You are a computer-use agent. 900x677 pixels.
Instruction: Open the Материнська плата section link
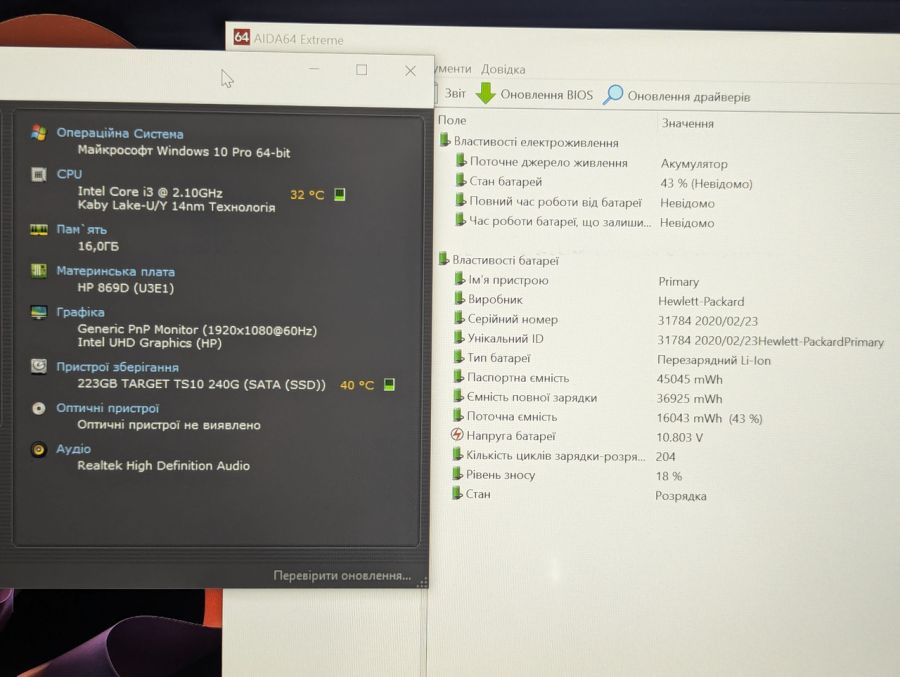115,271
